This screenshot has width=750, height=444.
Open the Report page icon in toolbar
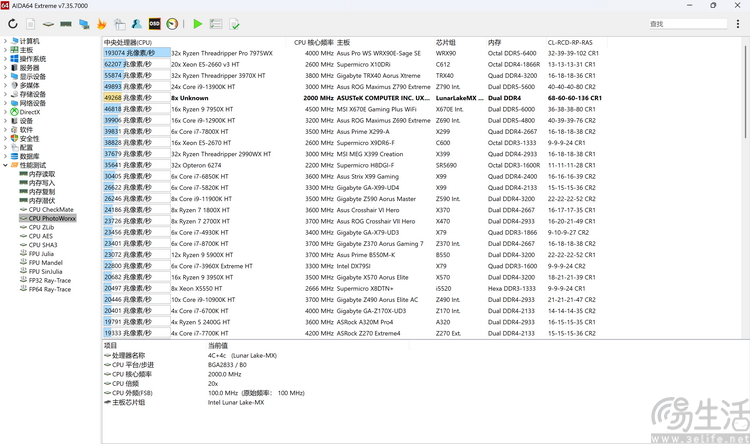tap(30, 23)
